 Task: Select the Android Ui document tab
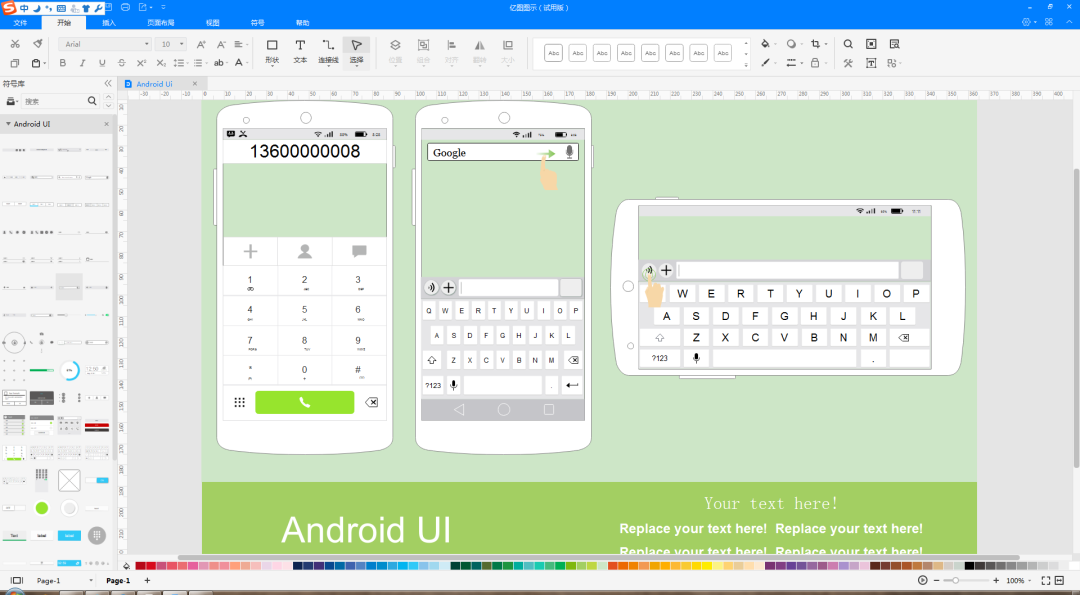coord(154,84)
